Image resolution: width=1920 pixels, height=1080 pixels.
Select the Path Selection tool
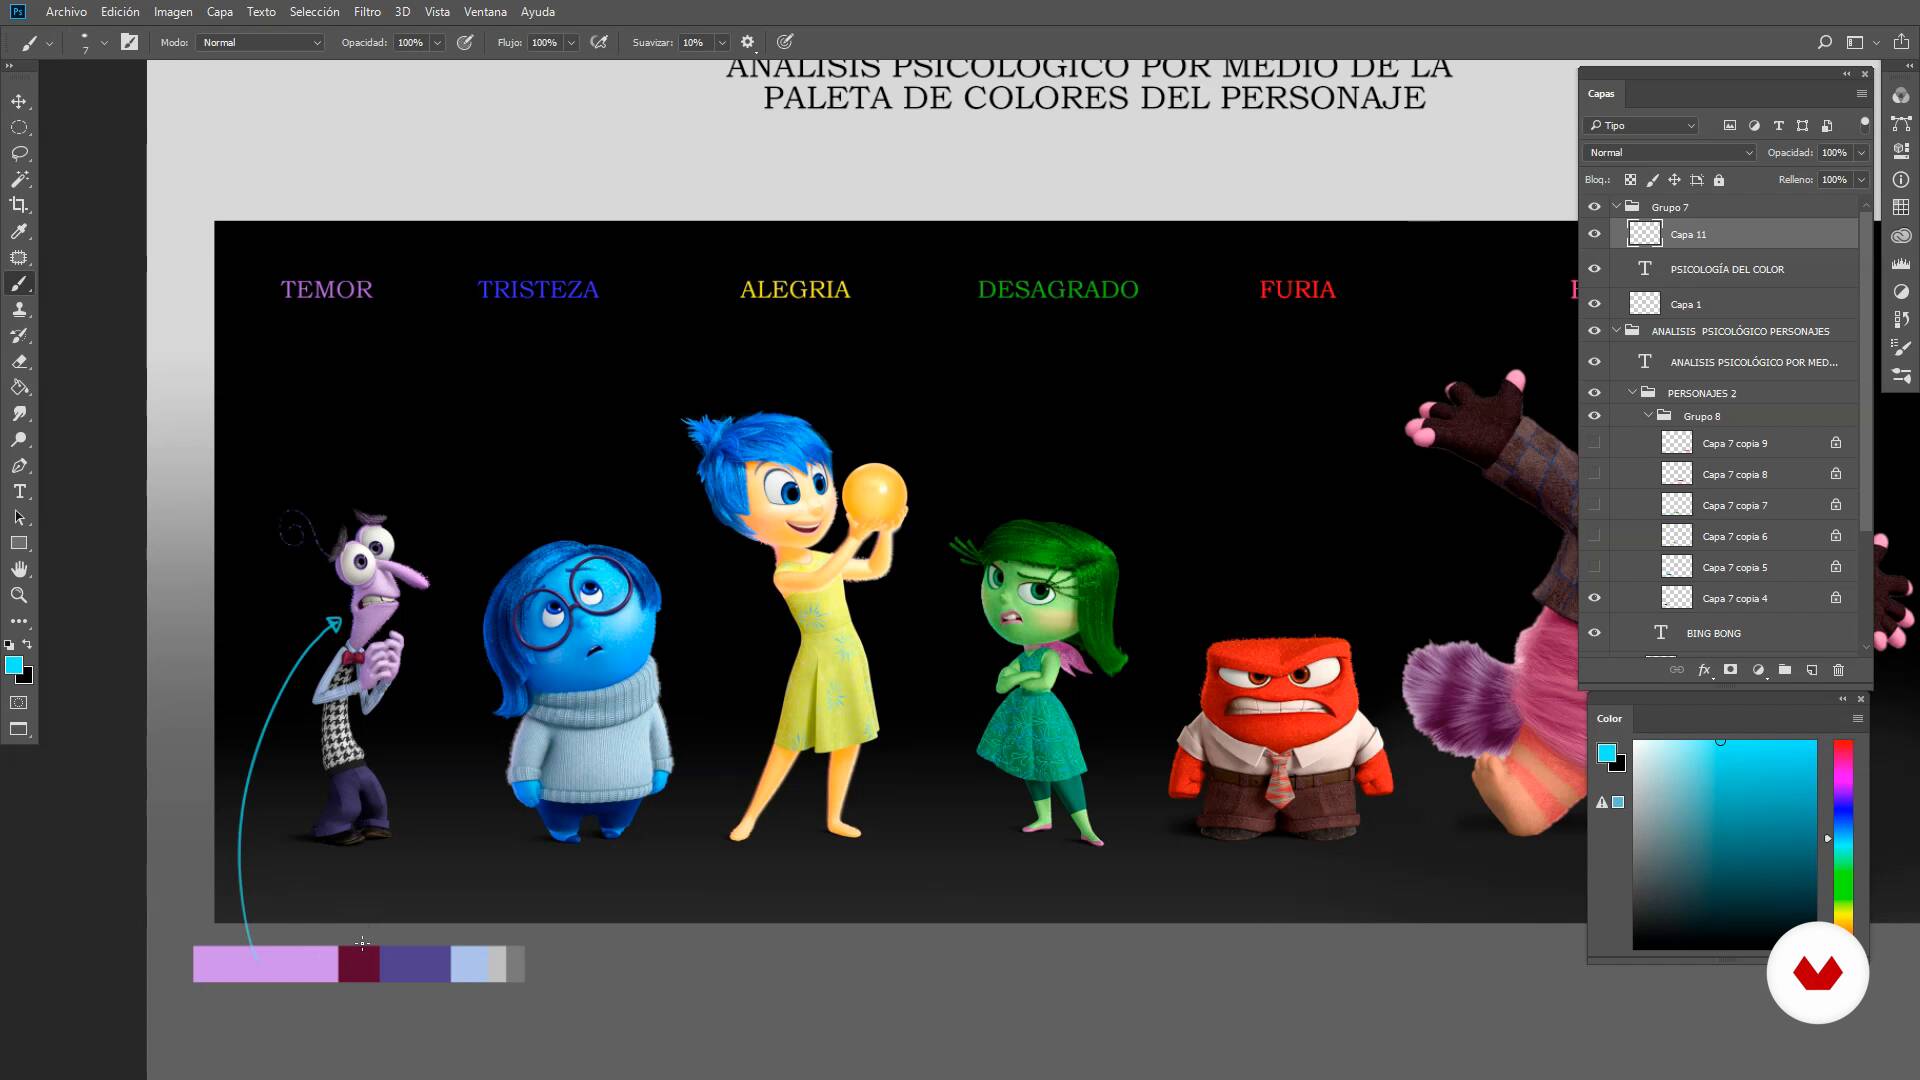coord(19,518)
